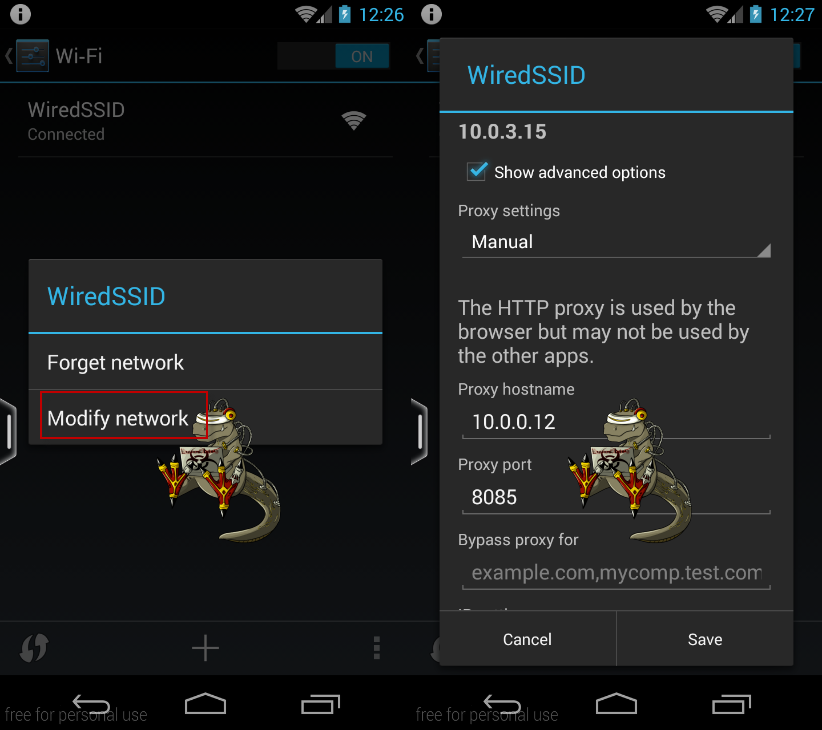Tap the plus add network icon
This screenshot has width=822, height=730.
[205, 648]
